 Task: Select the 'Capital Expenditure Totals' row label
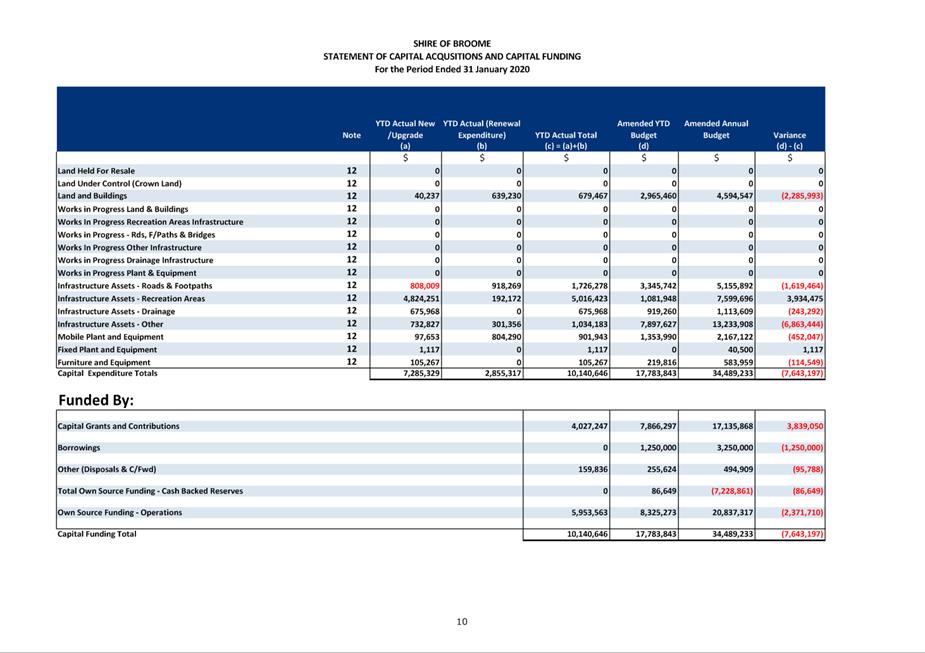[107, 374]
